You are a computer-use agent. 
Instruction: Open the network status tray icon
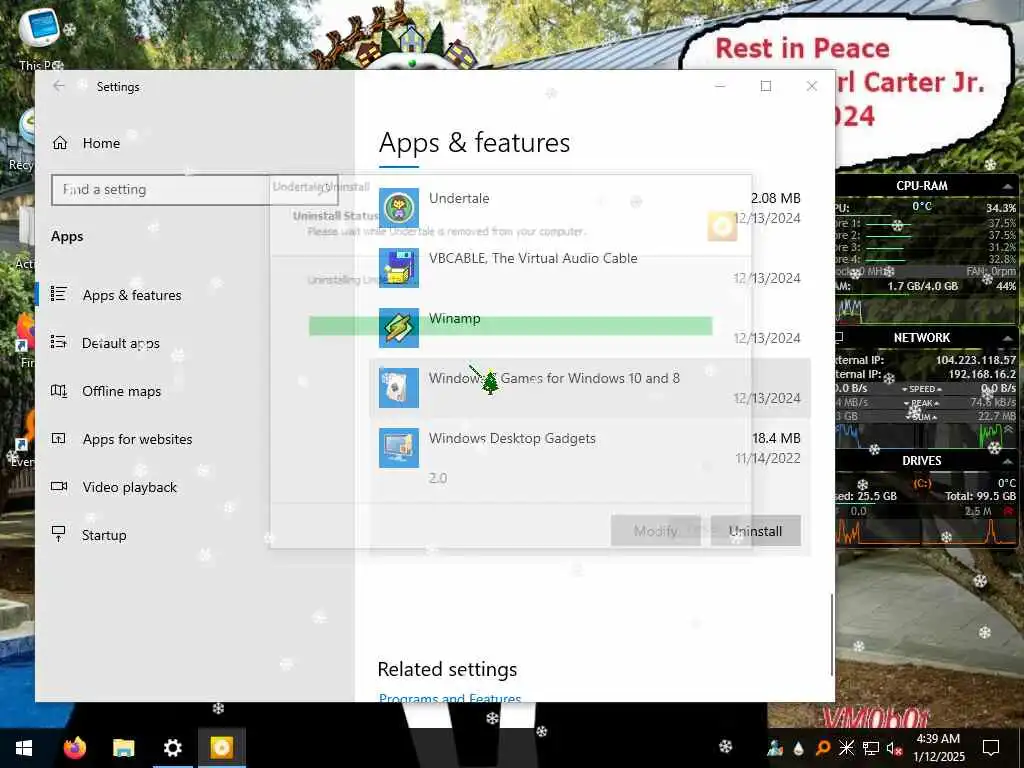[871, 748]
